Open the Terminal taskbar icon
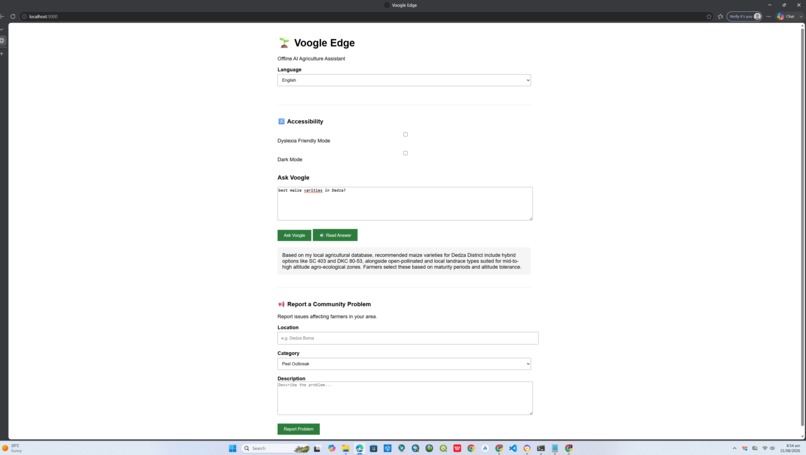Image resolution: width=806 pixels, height=455 pixels. tap(541, 448)
